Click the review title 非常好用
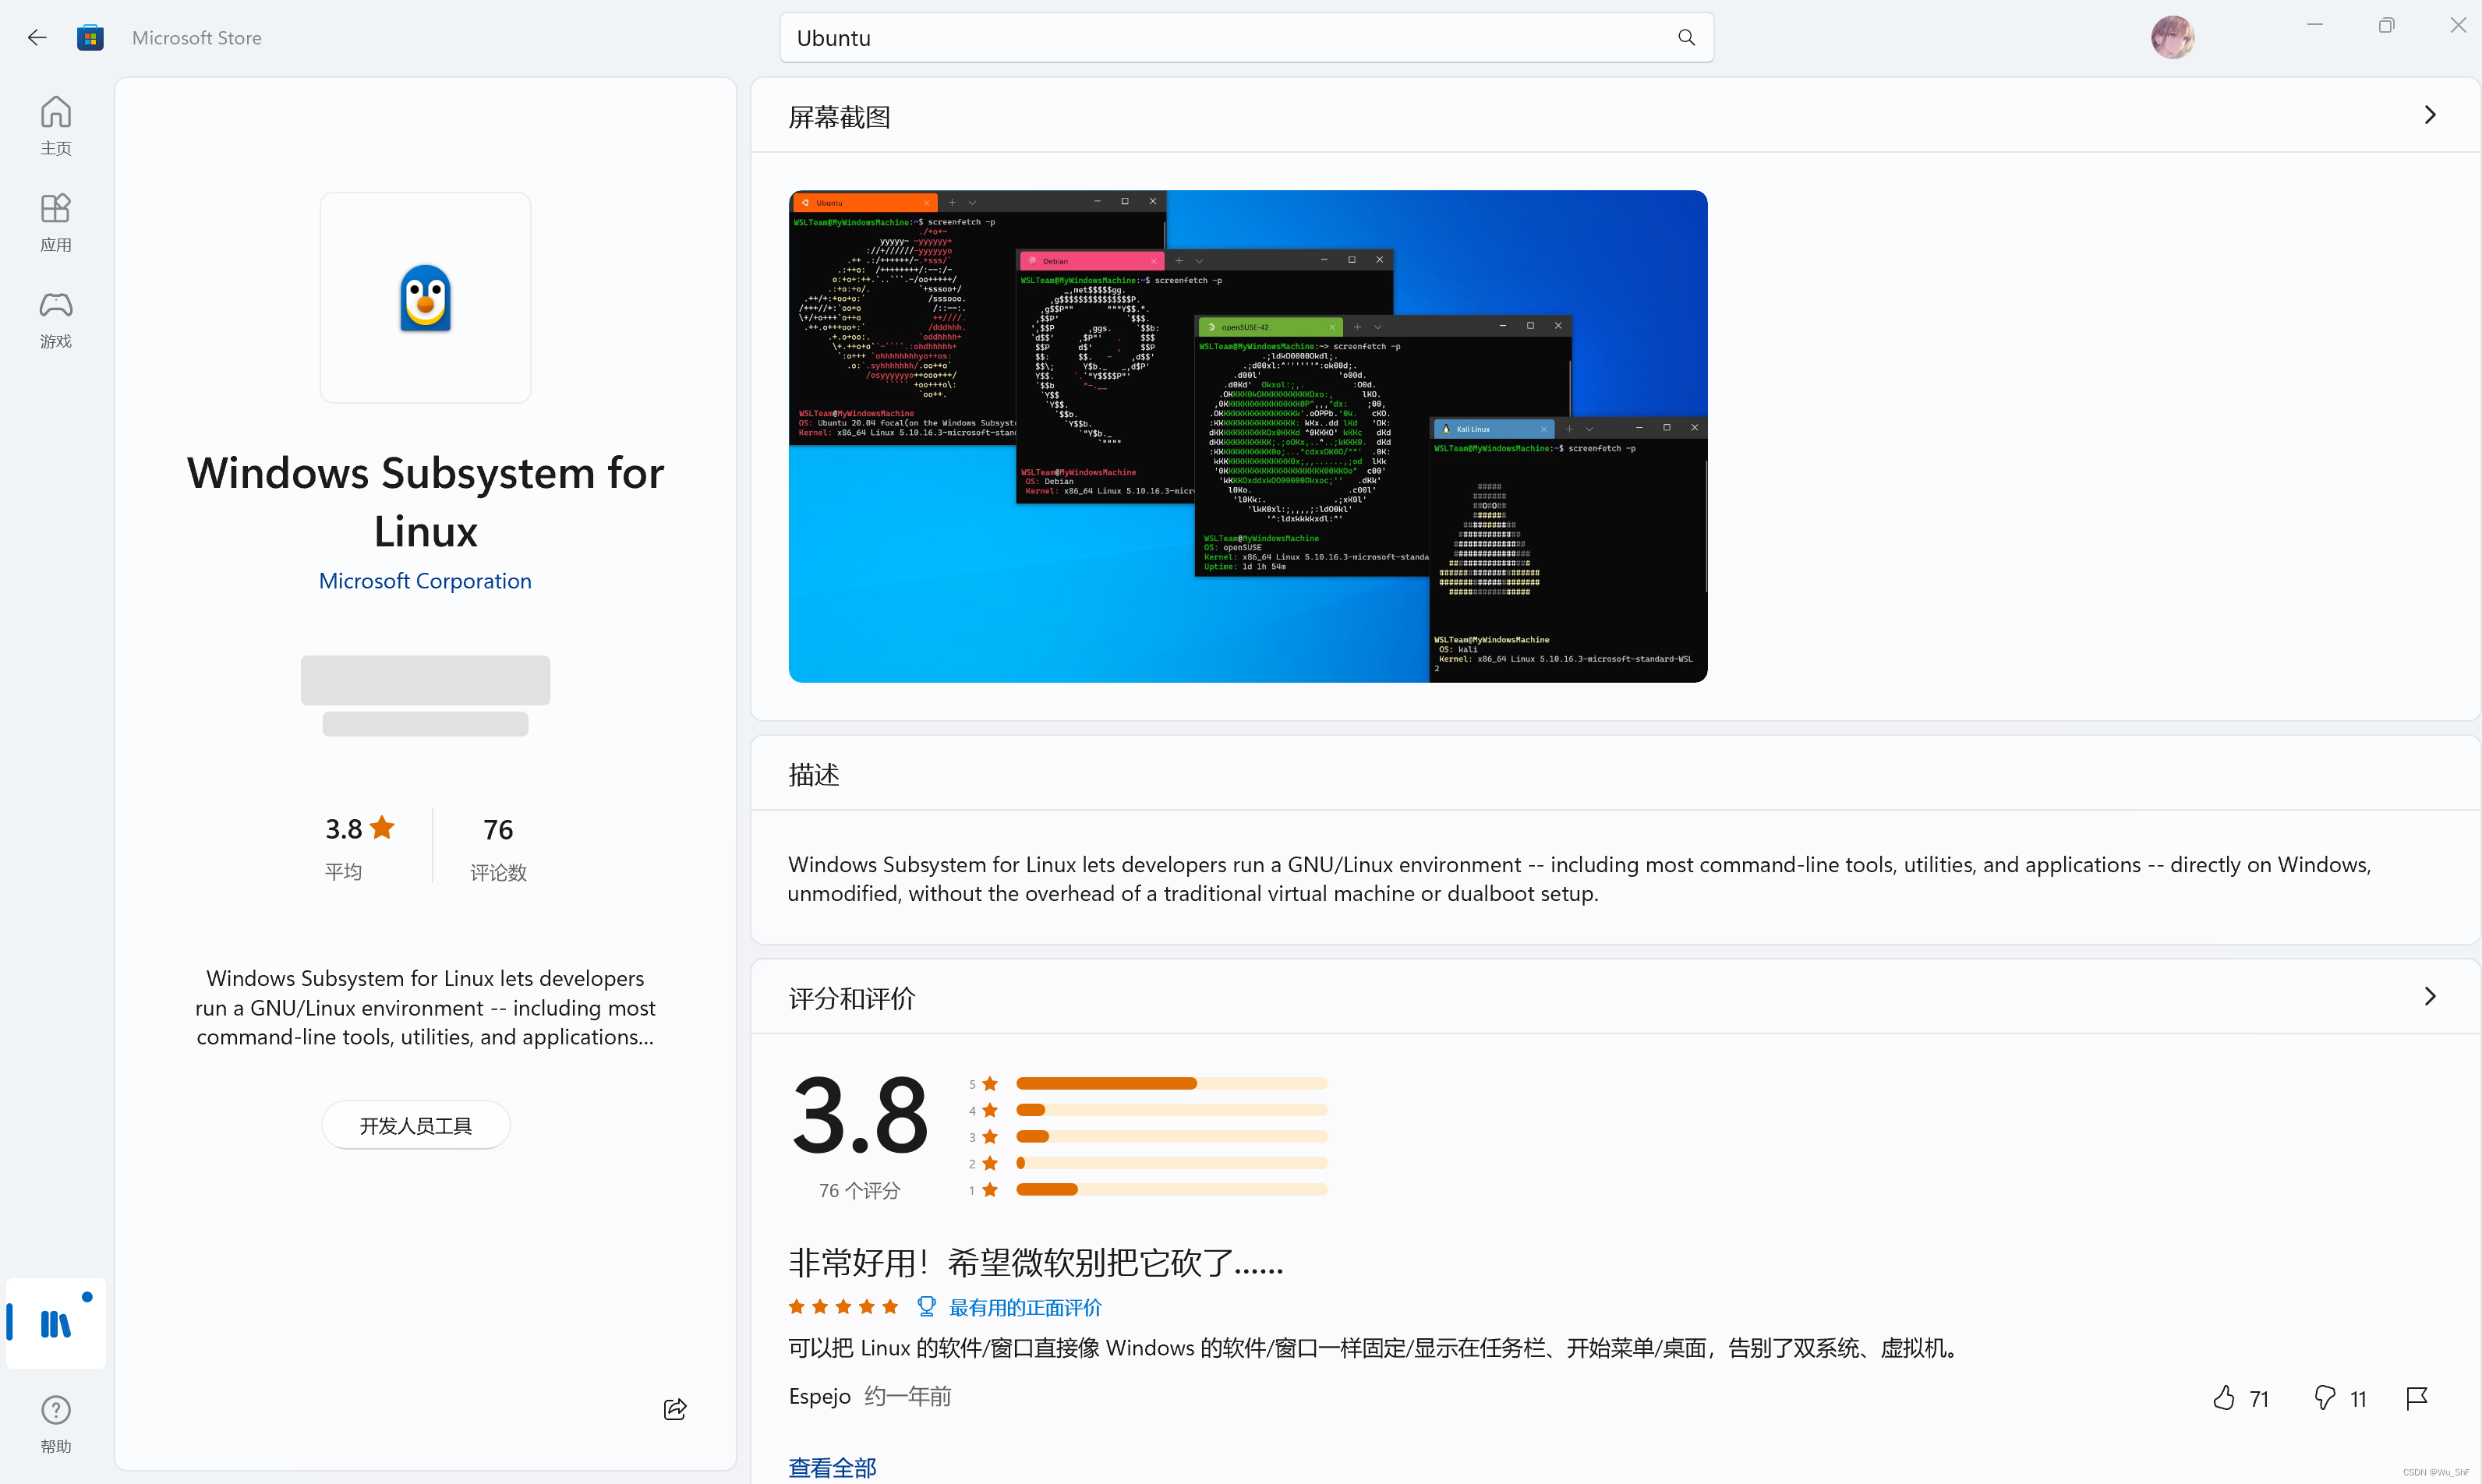The width and height of the screenshot is (2482, 1484). click(1036, 1263)
